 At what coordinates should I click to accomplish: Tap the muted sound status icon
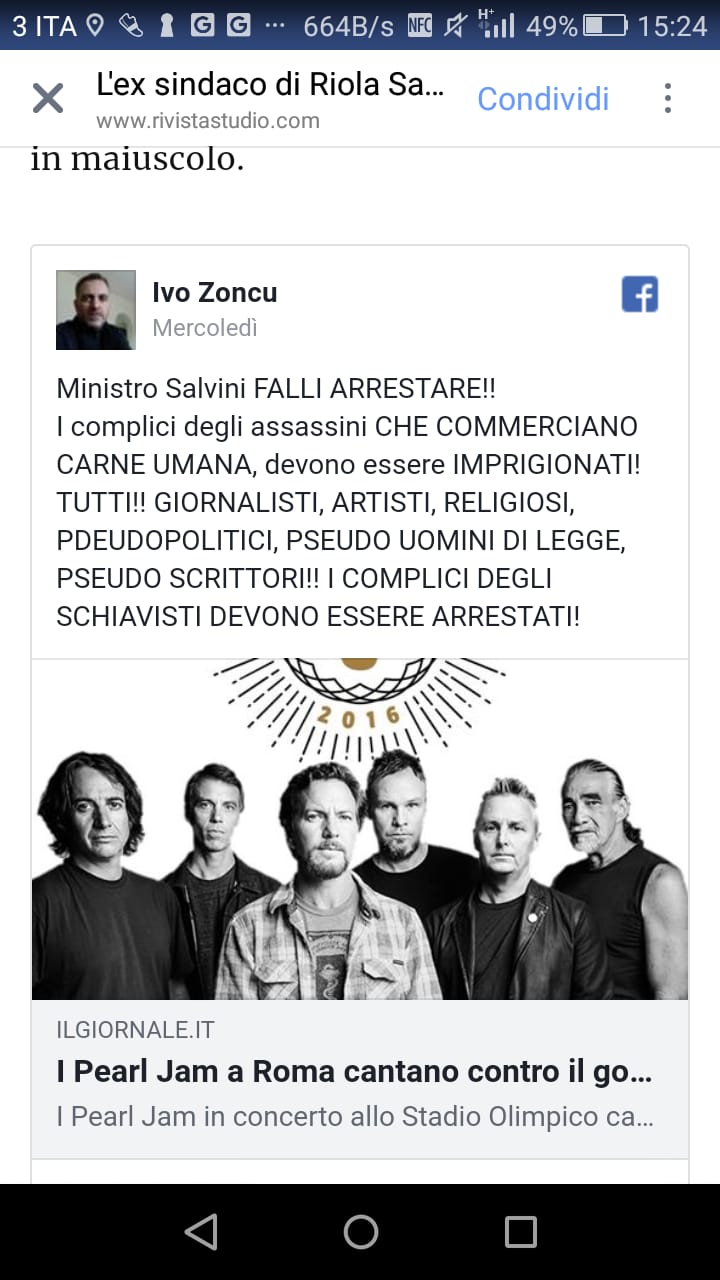(455, 26)
